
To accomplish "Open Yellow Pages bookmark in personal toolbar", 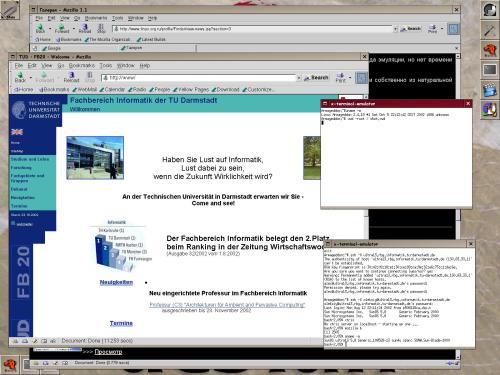I will tap(191, 90).
